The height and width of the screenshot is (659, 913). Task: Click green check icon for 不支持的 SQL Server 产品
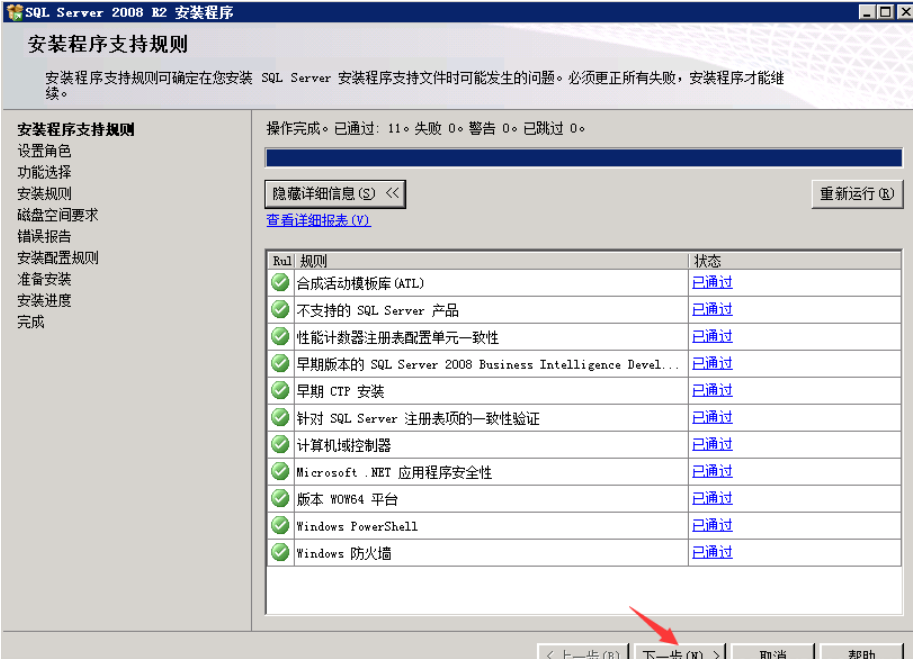click(280, 309)
